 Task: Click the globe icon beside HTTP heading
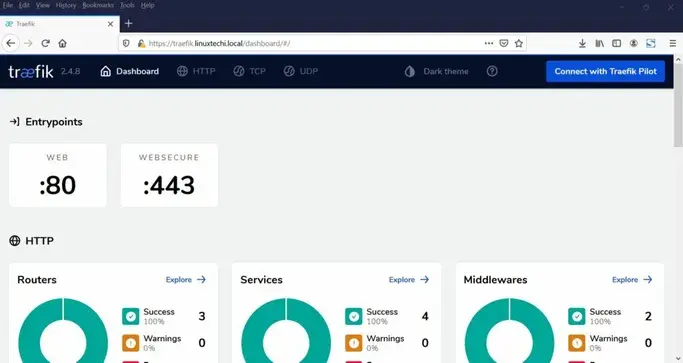15,241
